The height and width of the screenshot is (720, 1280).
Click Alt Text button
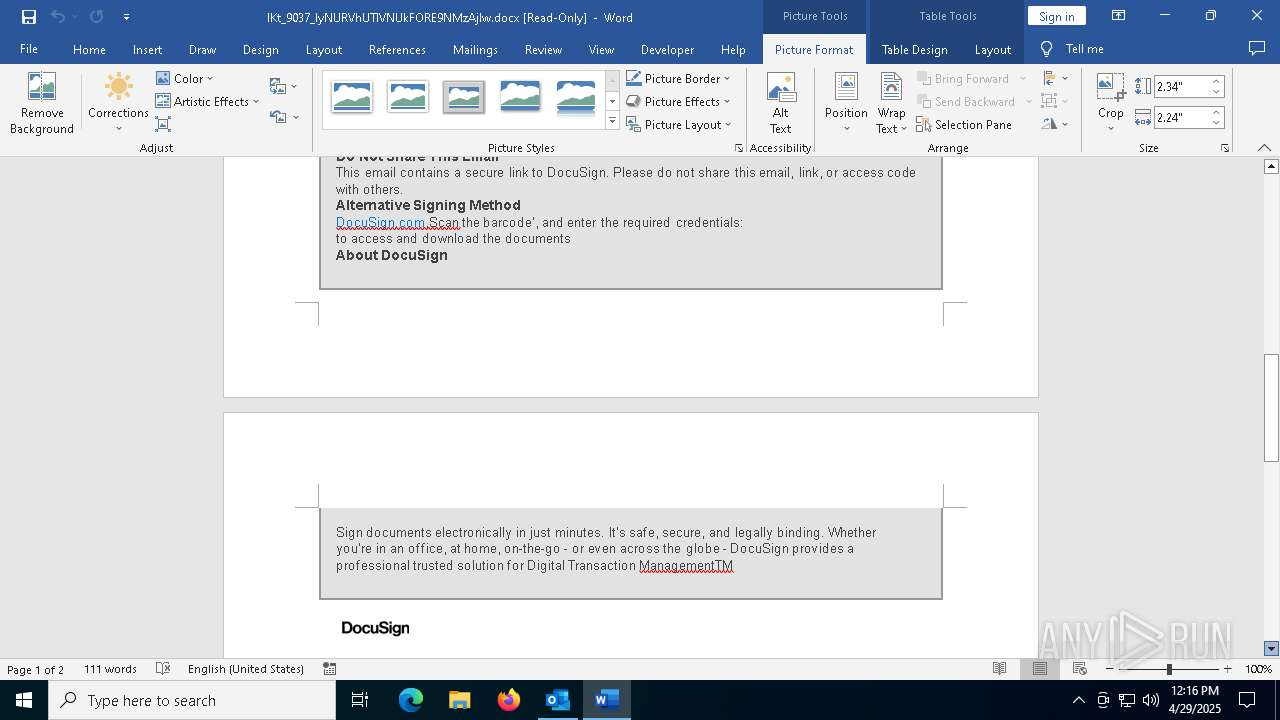pos(780,104)
